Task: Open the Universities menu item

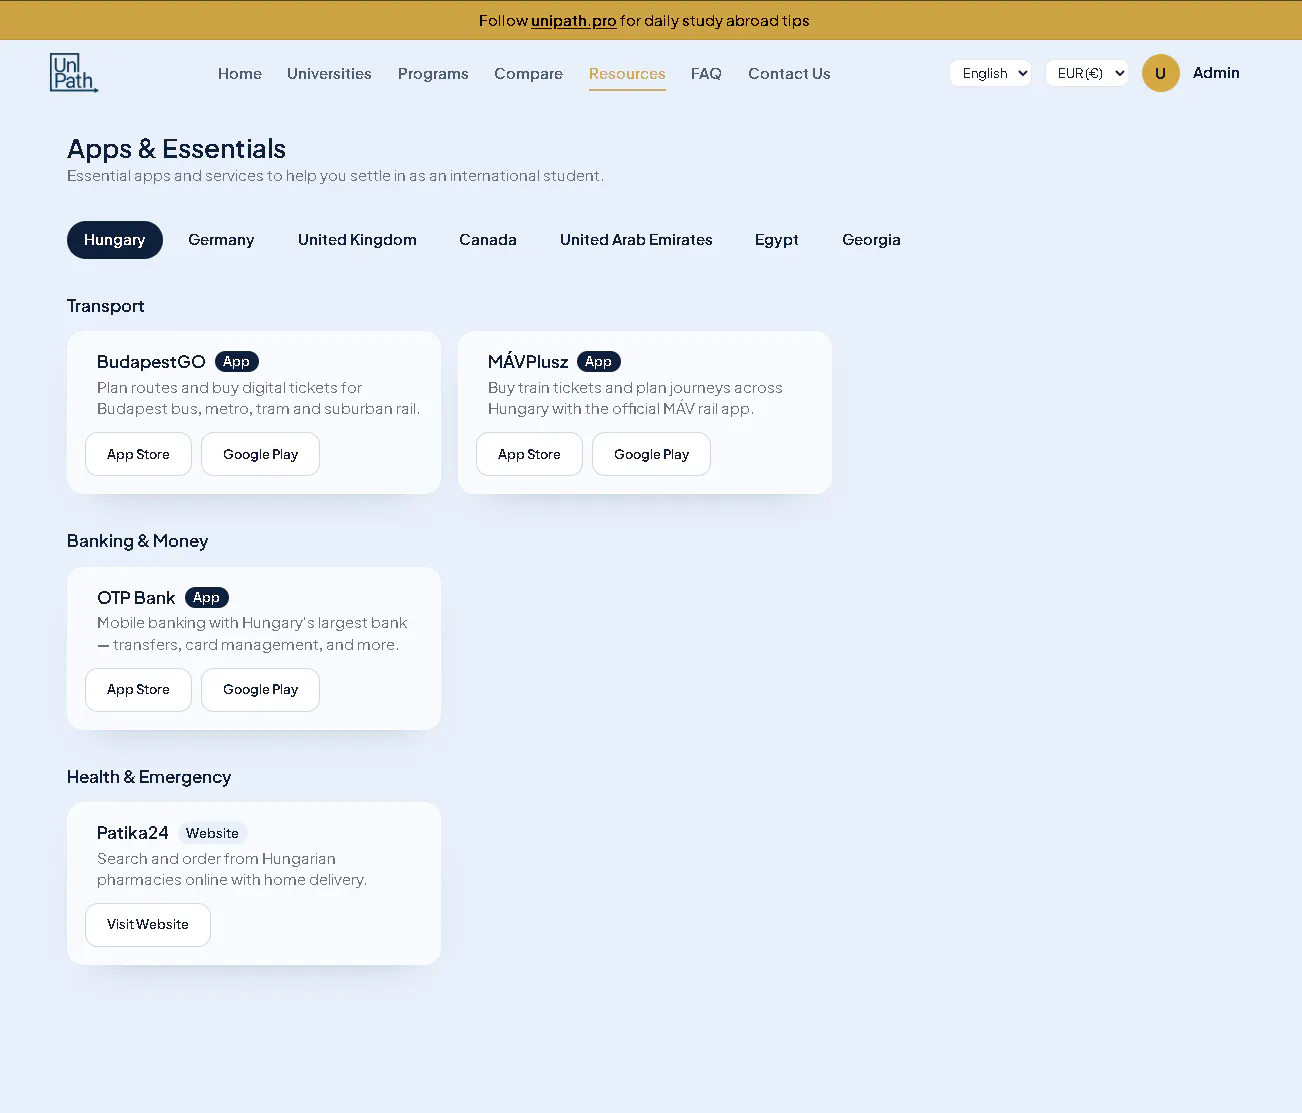Action: [x=329, y=74]
